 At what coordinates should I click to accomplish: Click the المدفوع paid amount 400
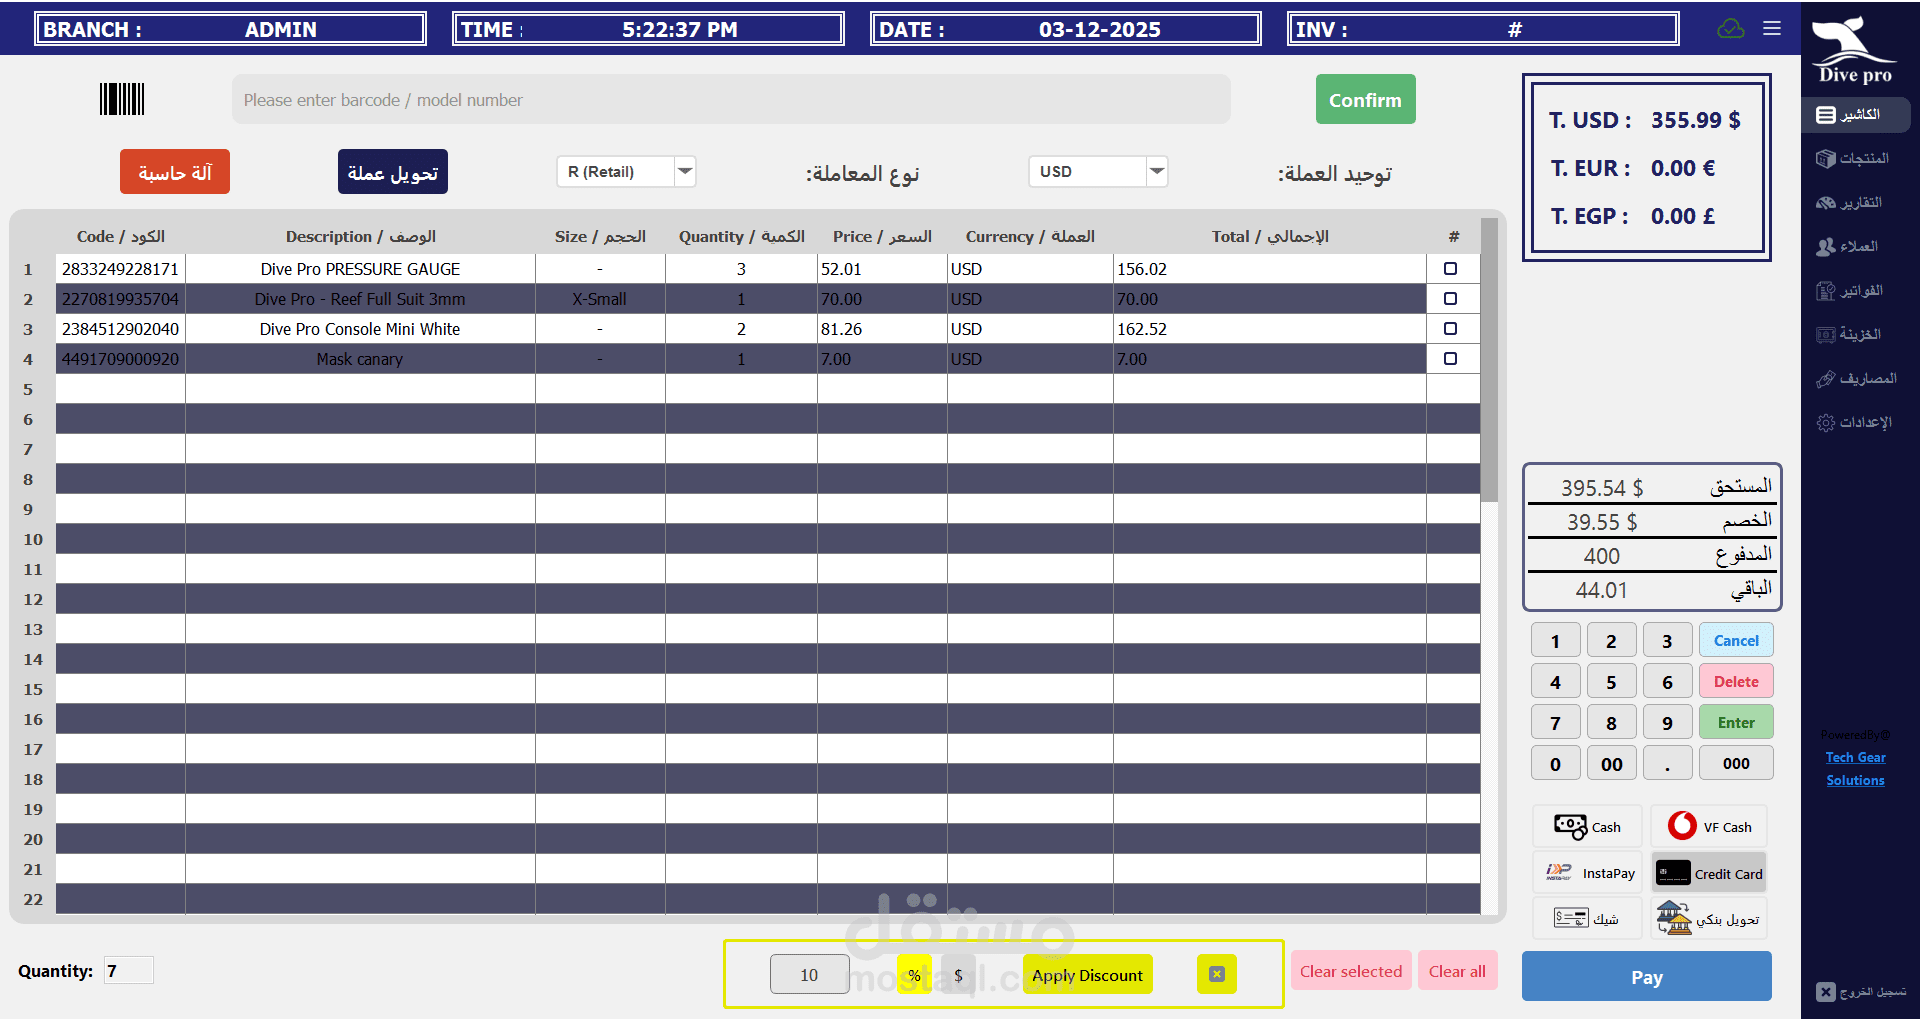click(1601, 556)
